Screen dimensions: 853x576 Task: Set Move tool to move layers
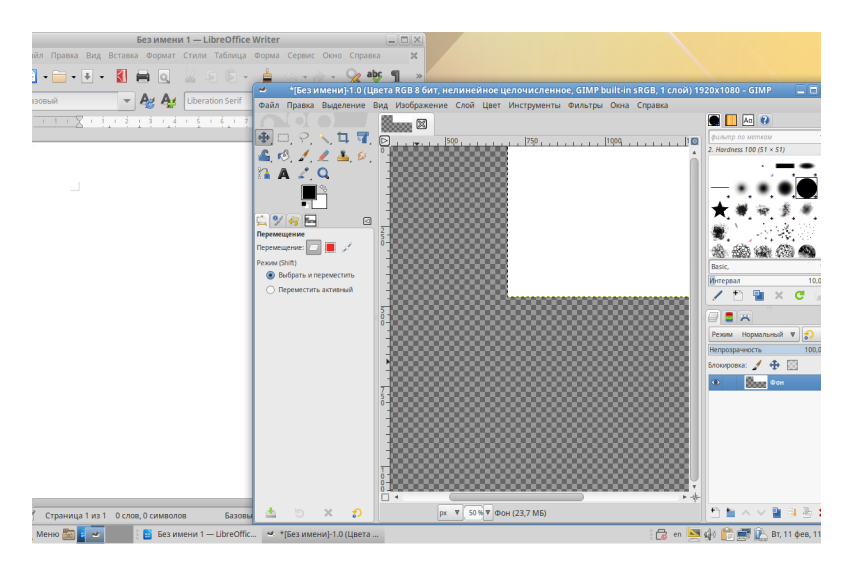coord(313,247)
